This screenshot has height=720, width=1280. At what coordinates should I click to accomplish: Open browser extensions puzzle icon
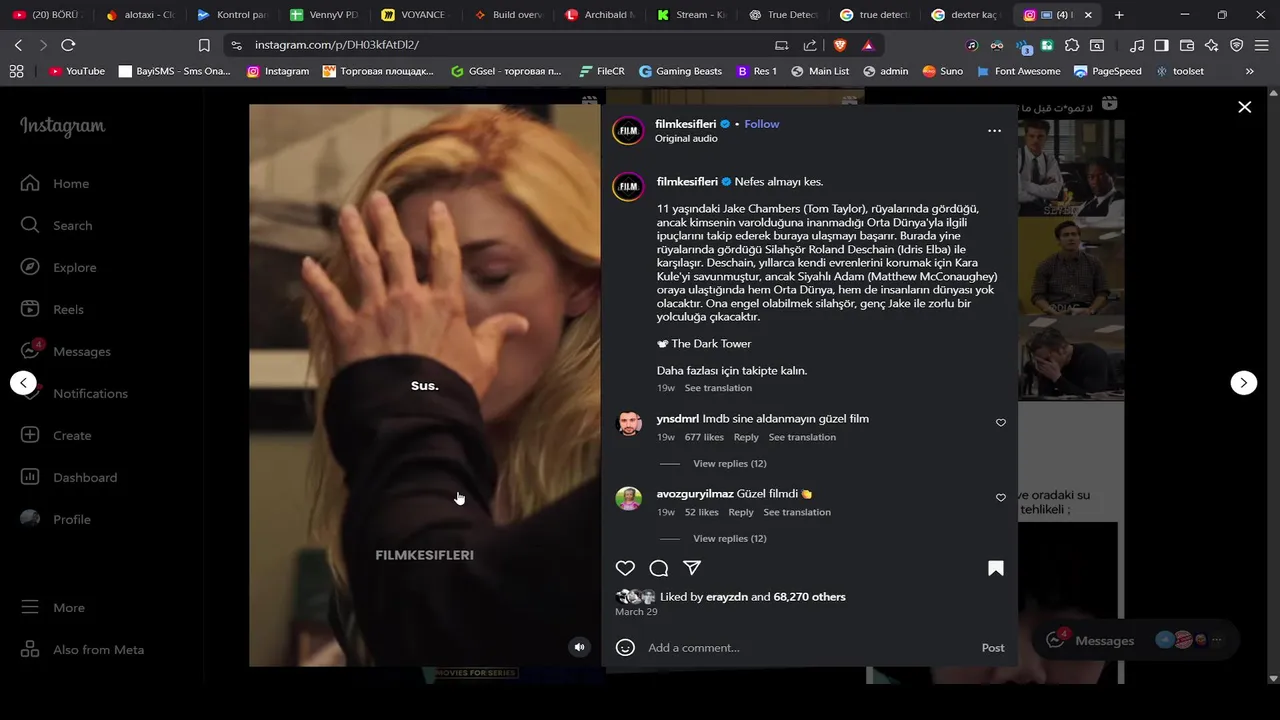pos(1072,45)
